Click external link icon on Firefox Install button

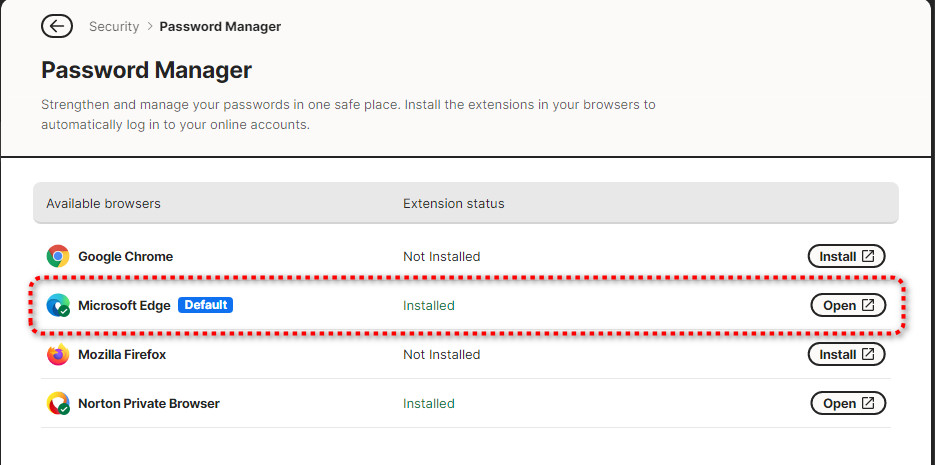click(x=868, y=354)
